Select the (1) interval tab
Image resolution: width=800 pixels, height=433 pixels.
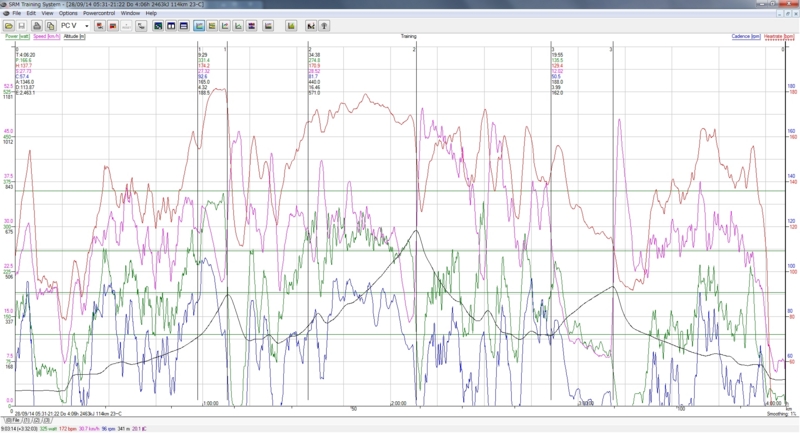(x=27, y=420)
